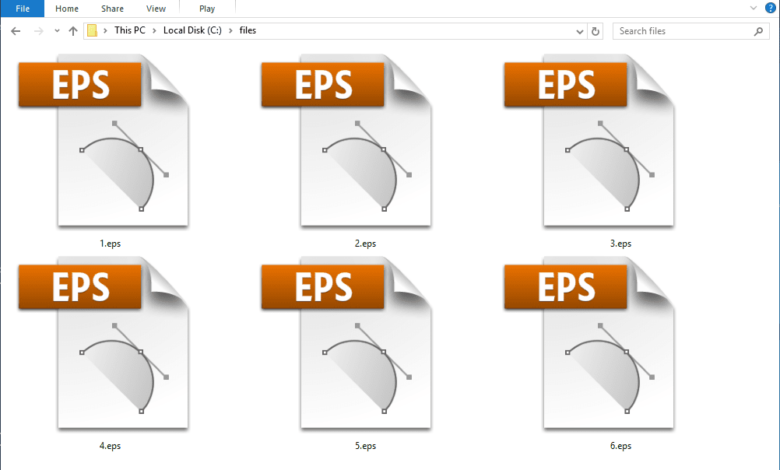This screenshot has height=470, width=780.
Task: Open address bar history dropdown
Action: 580,31
